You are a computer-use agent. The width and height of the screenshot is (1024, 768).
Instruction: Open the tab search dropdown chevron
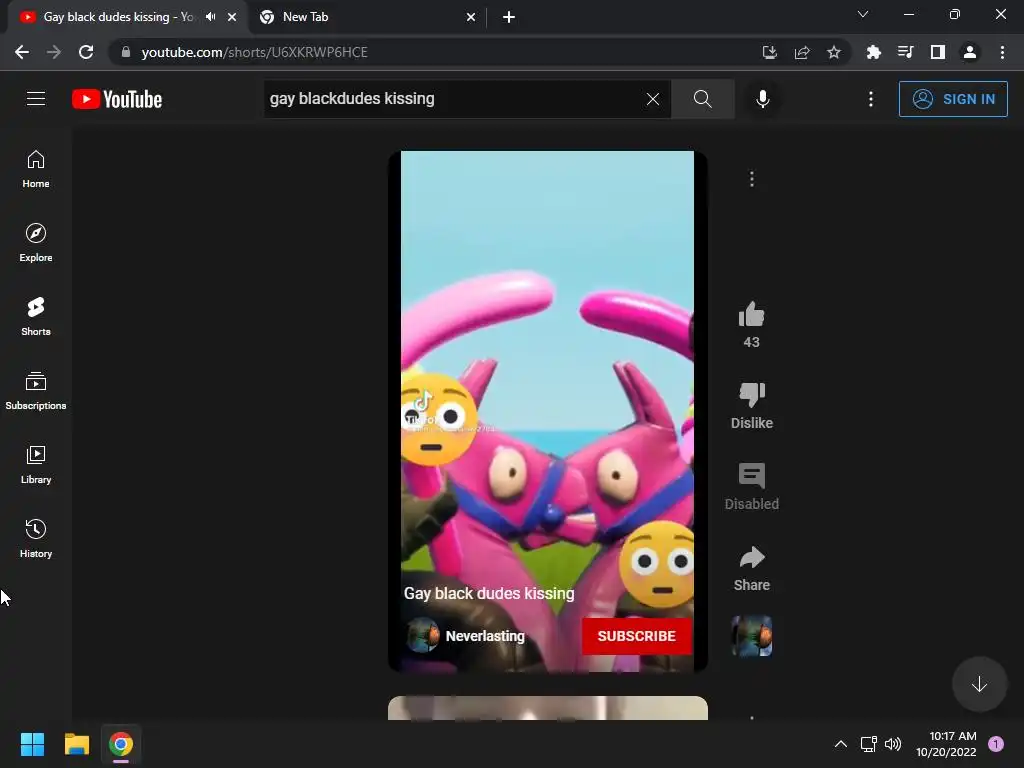863,14
